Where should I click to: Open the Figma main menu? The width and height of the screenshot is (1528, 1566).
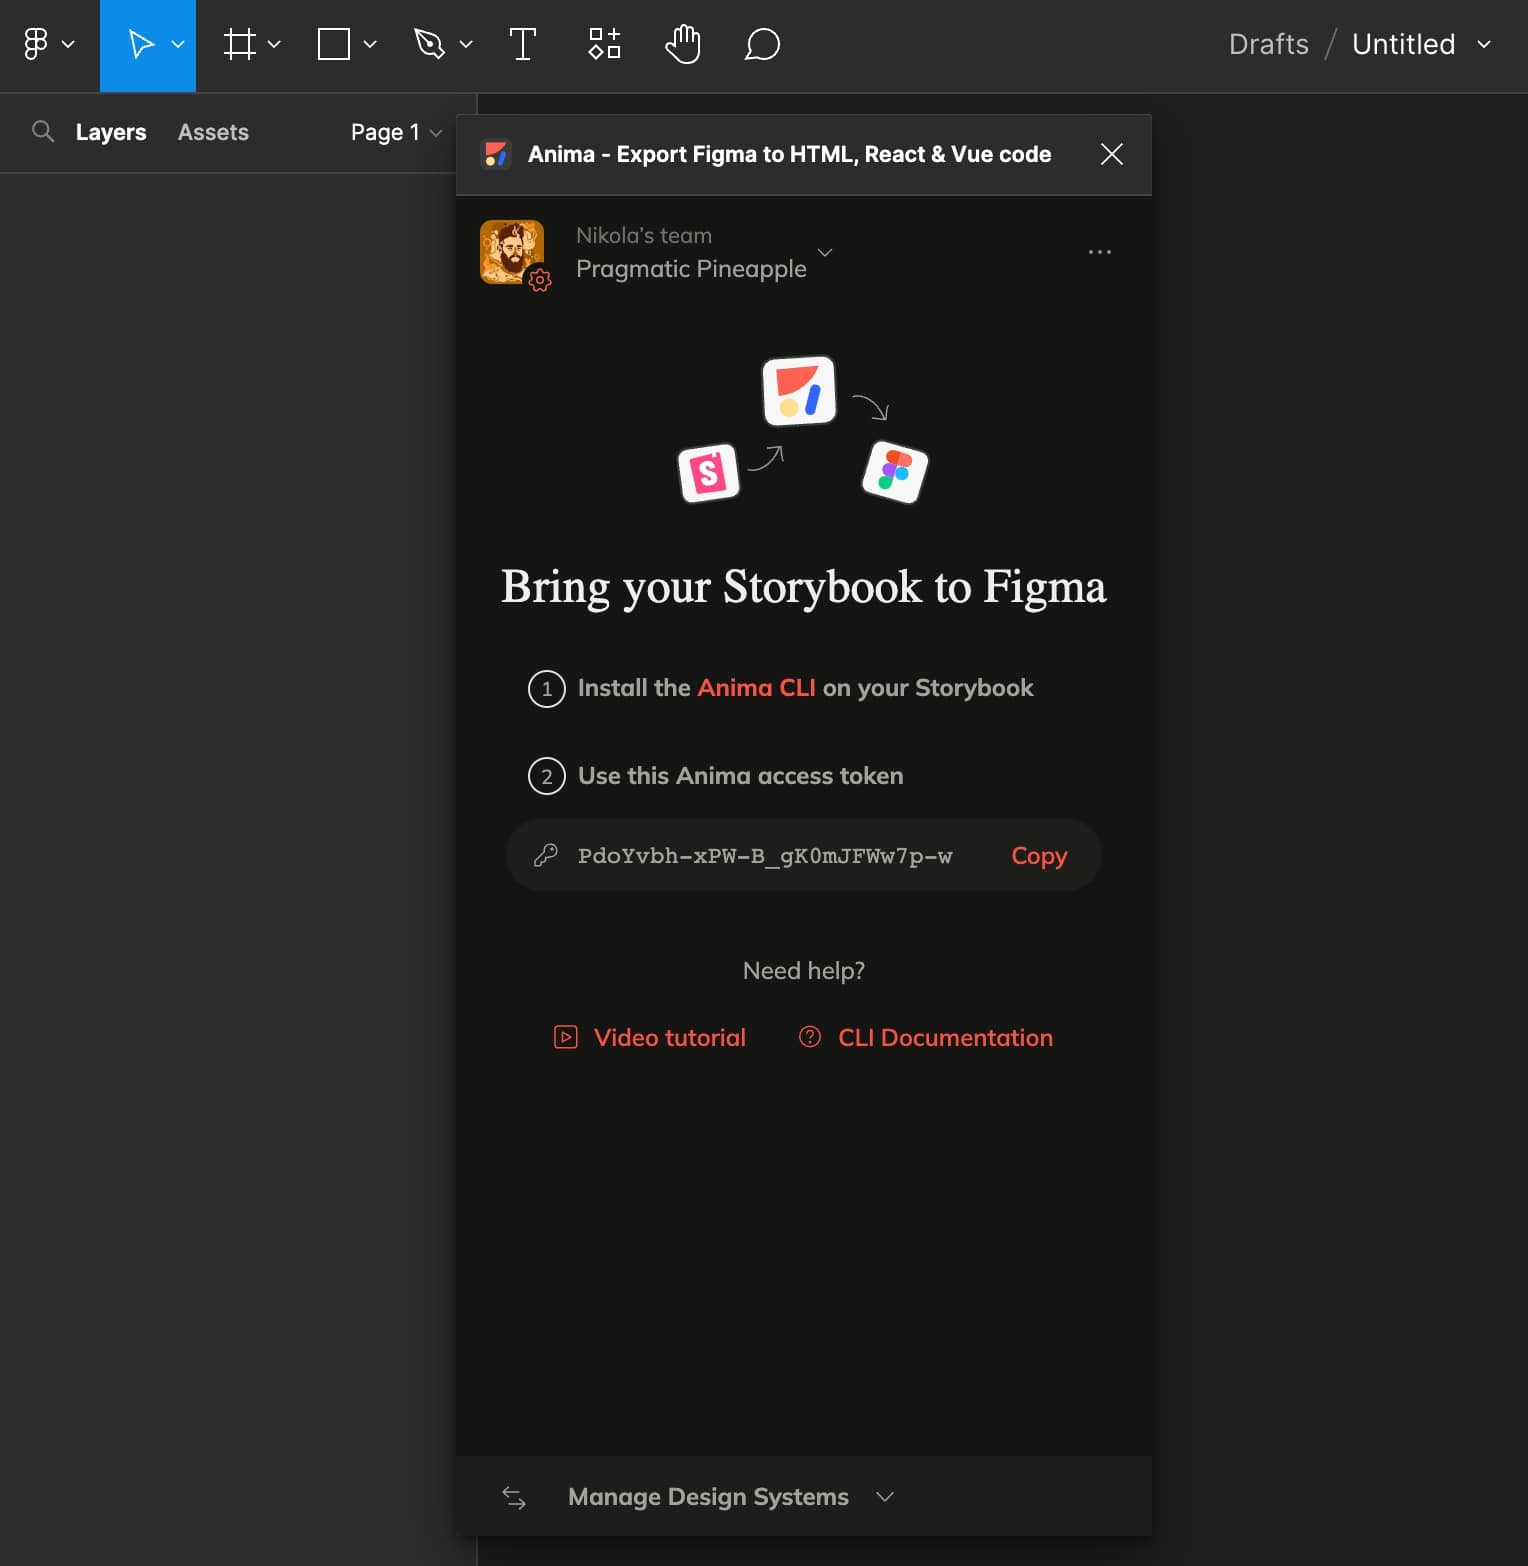pyautogui.click(x=47, y=45)
